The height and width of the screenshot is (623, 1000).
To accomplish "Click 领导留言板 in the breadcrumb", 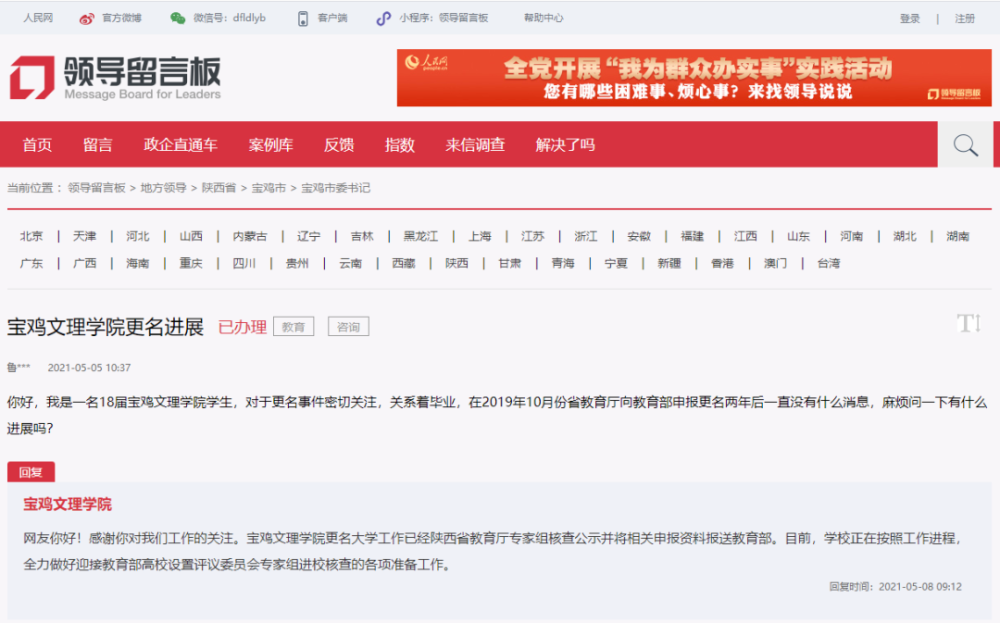I will [x=96, y=188].
